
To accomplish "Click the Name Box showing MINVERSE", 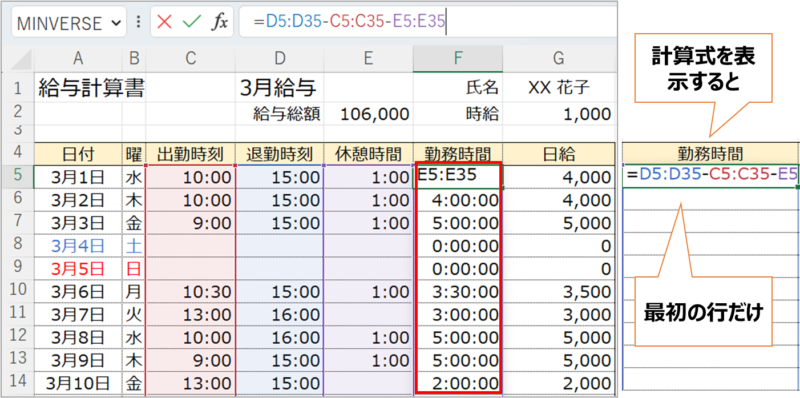I will click(69, 22).
